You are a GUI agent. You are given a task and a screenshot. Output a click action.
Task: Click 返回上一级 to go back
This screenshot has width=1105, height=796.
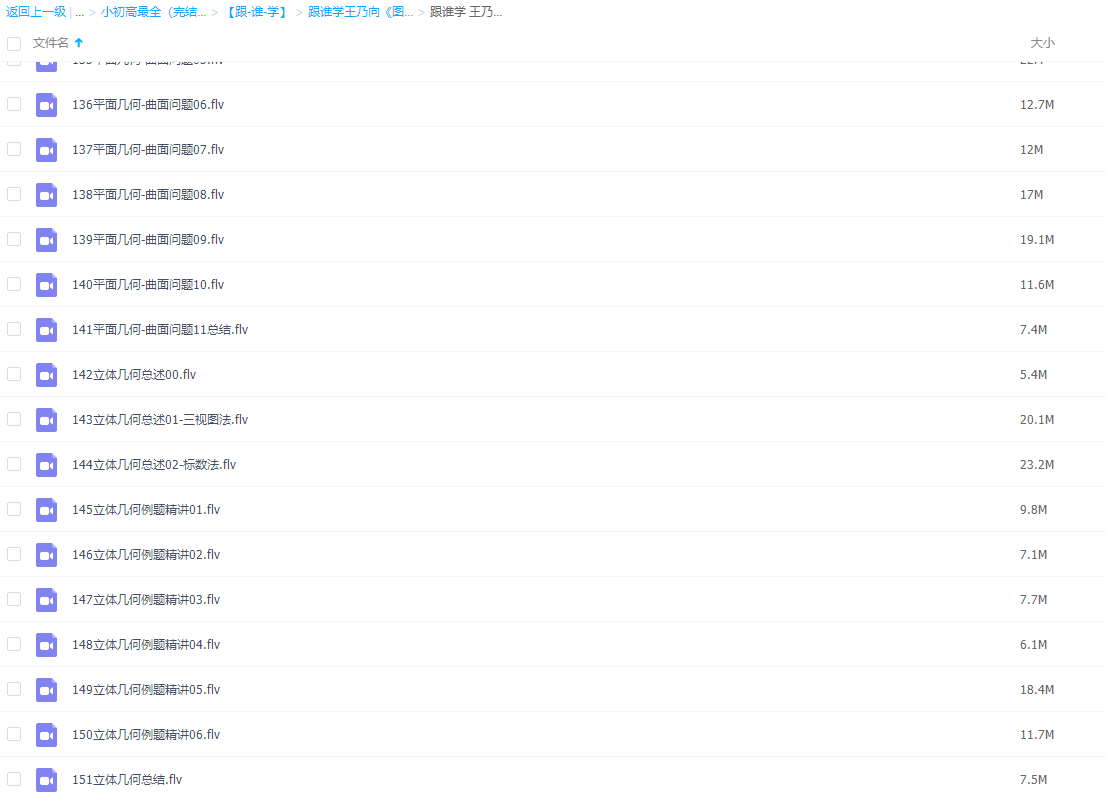click(x=36, y=12)
